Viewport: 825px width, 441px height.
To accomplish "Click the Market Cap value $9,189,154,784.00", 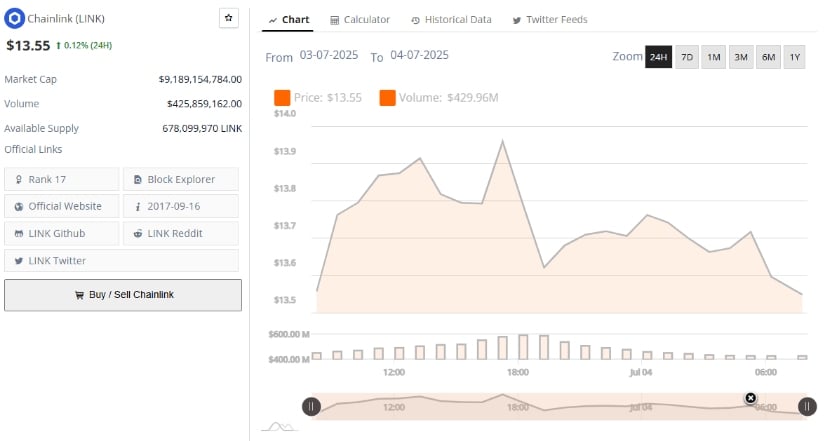I will pos(200,79).
